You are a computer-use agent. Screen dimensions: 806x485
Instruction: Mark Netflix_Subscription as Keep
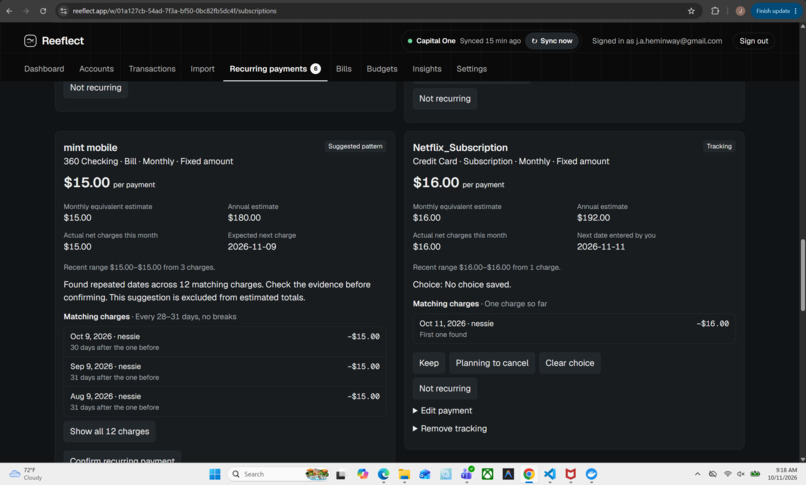pyautogui.click(x=429, y=363)
